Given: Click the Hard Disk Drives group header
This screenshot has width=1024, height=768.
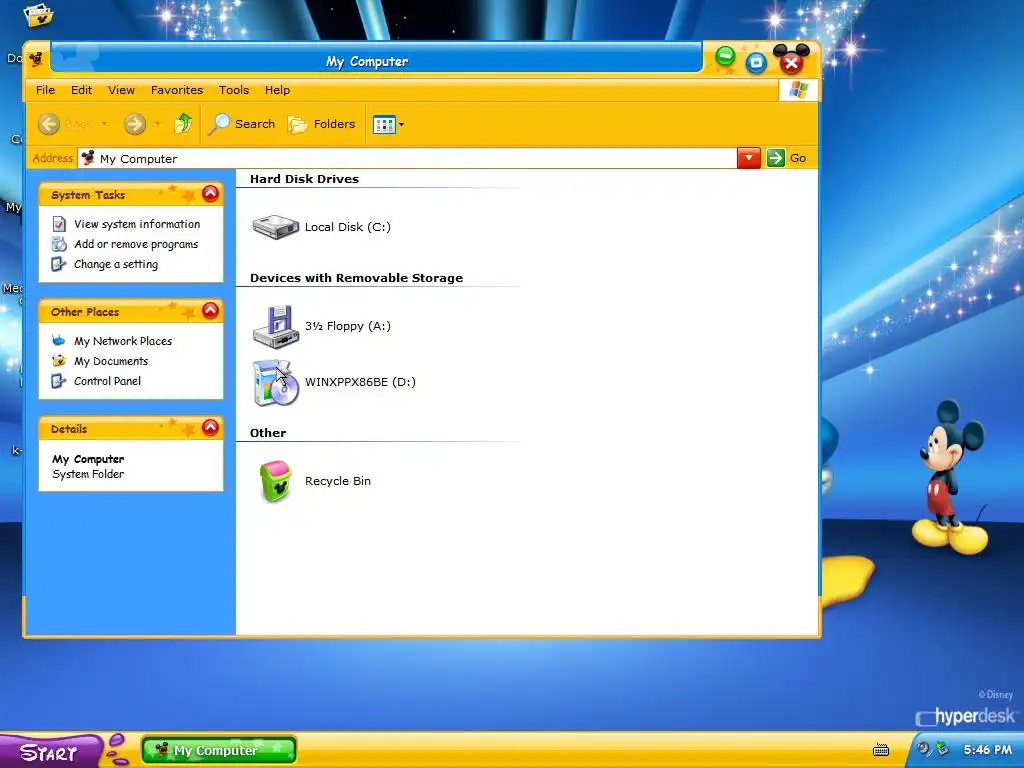Looking at the screenshot, I should 304,179.
